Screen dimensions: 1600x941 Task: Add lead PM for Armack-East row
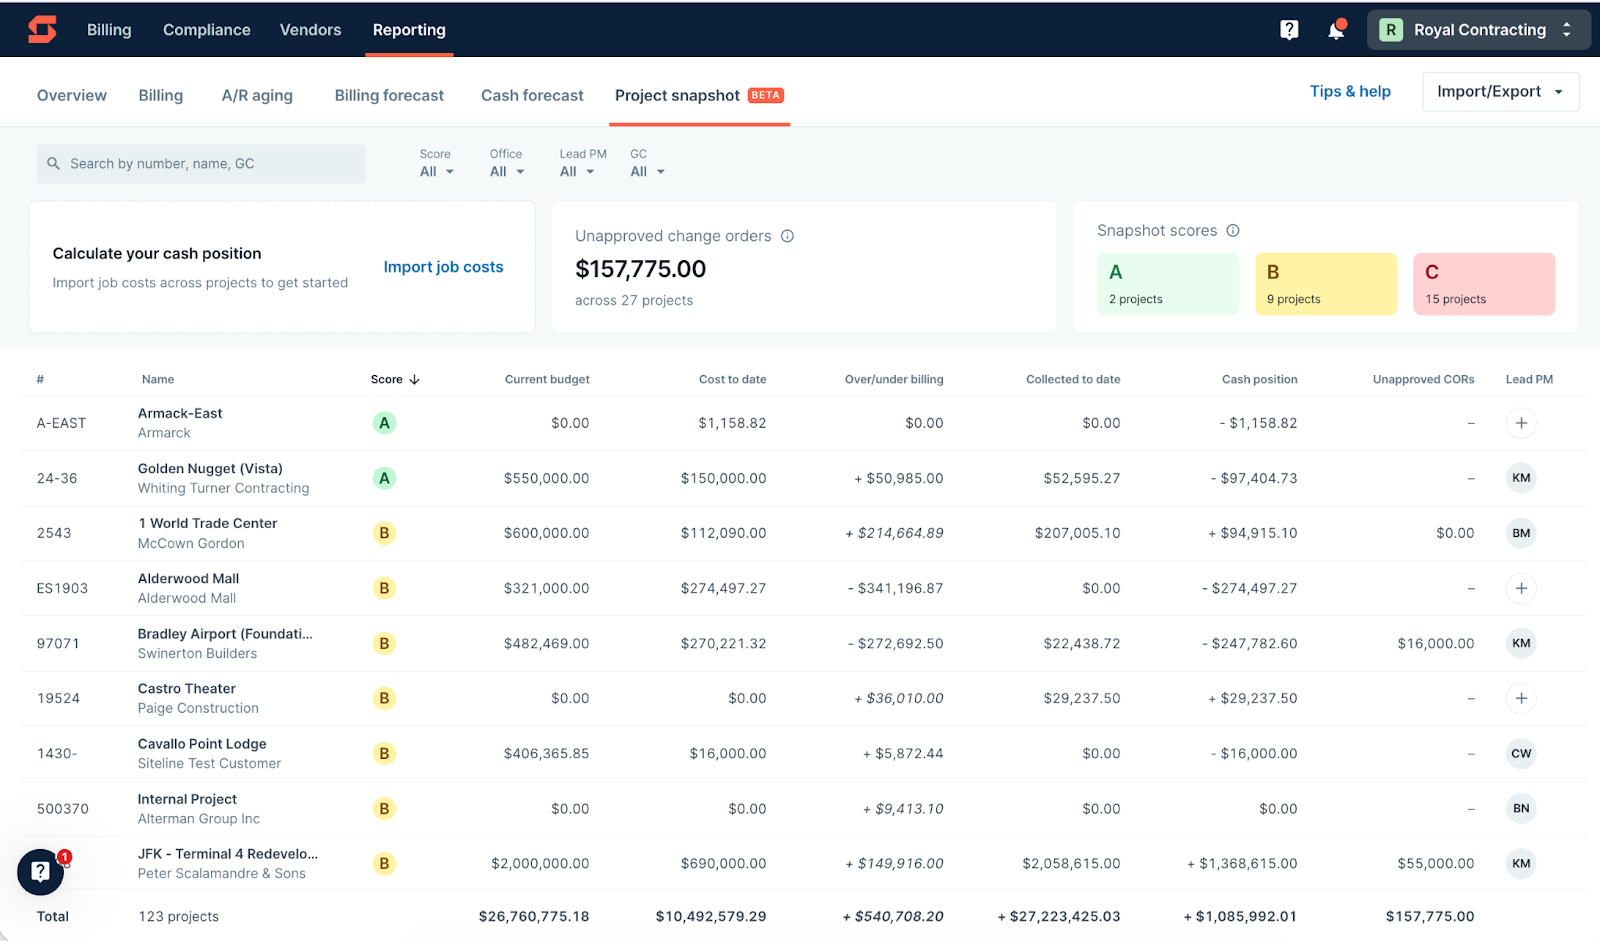(1521, 423)
